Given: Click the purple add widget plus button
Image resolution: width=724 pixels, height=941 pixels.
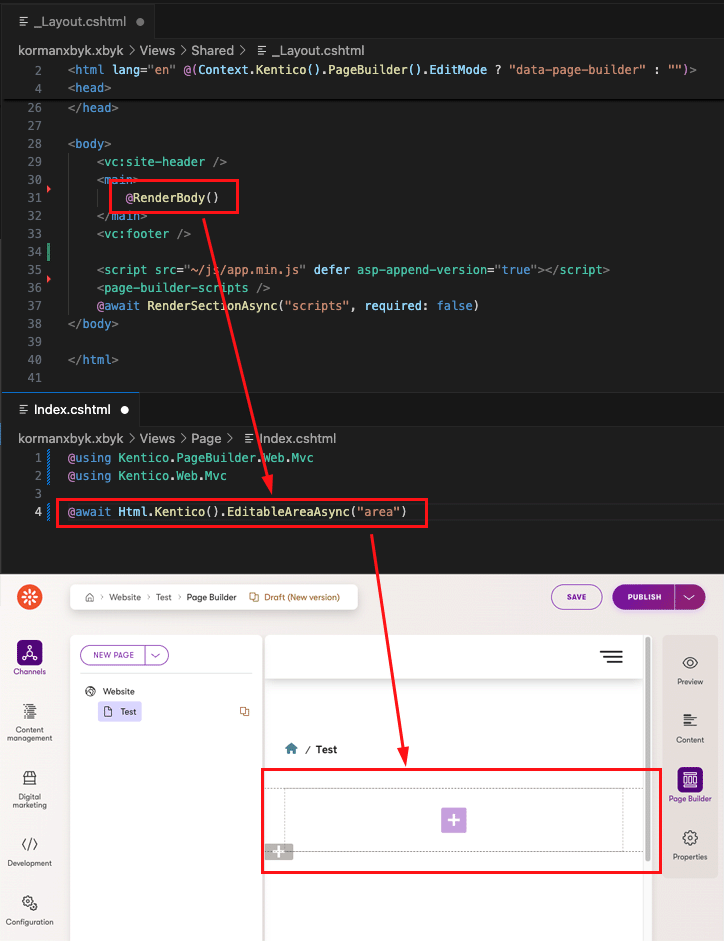Looking at the screenshot, I should click(454, 820).
